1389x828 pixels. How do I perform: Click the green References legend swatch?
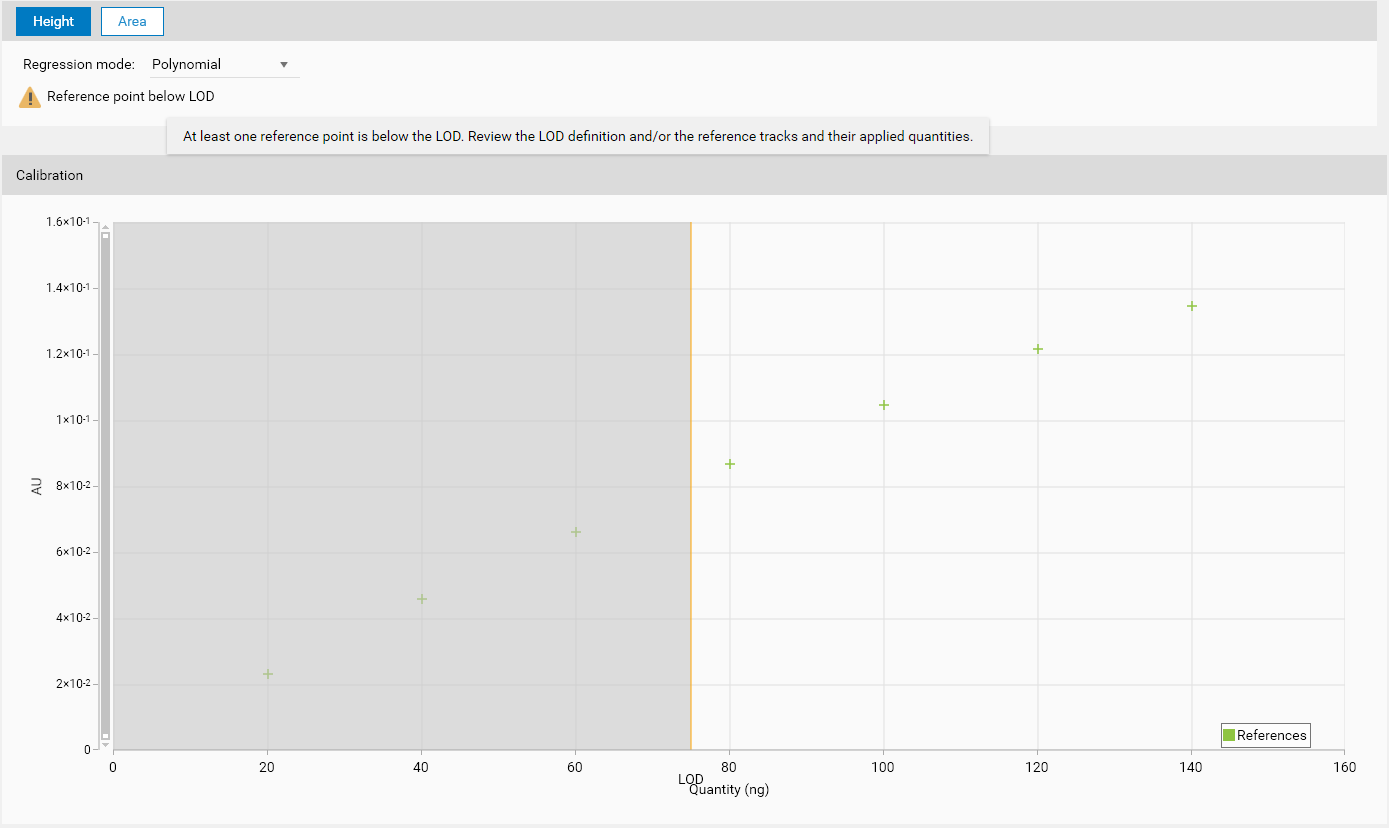point(1229,736)
